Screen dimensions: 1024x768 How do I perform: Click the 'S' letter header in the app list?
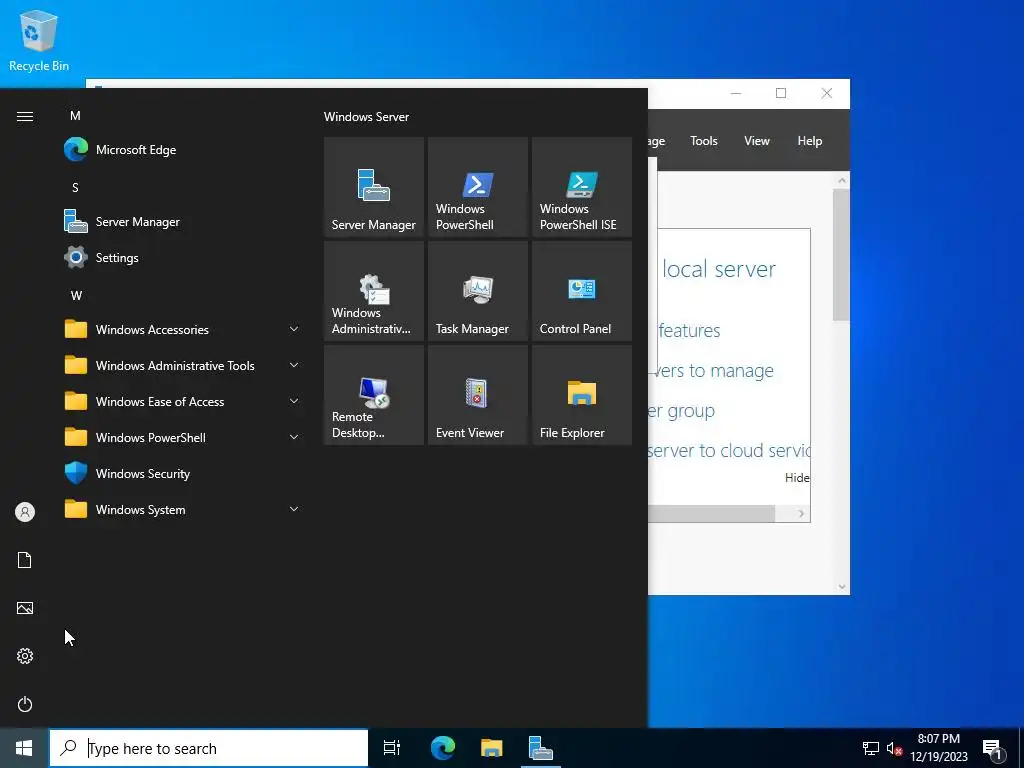[x=75, y=187]
